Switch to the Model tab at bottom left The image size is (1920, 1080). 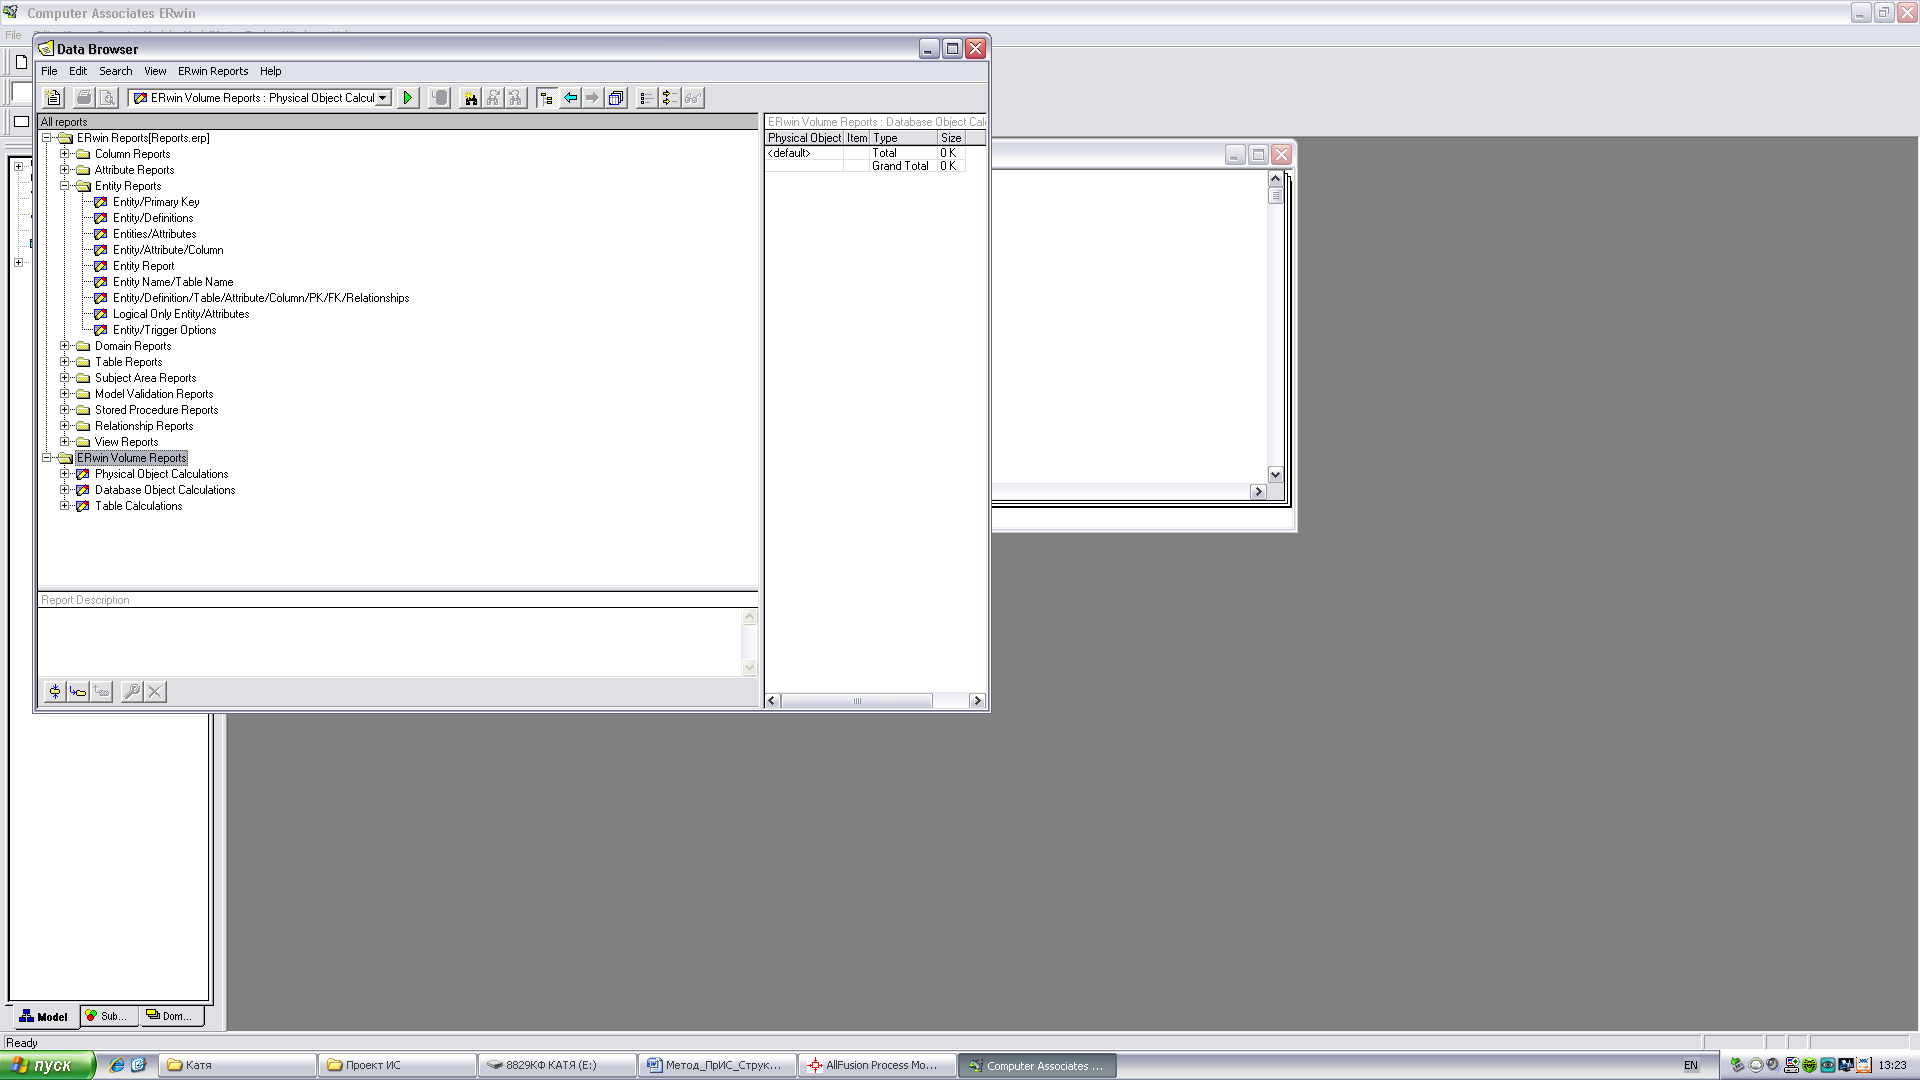pyautogui.click(x=44, y=1016)
